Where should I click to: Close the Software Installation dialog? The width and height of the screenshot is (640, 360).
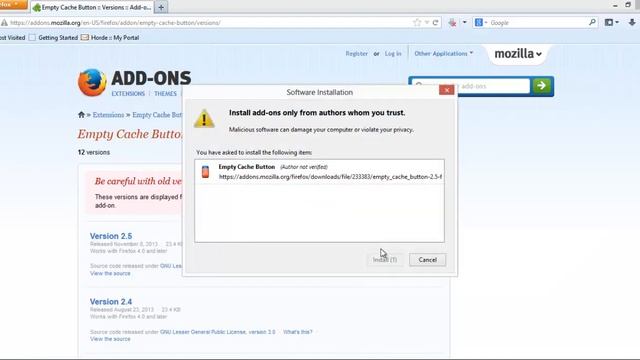[x=447, y=90]
